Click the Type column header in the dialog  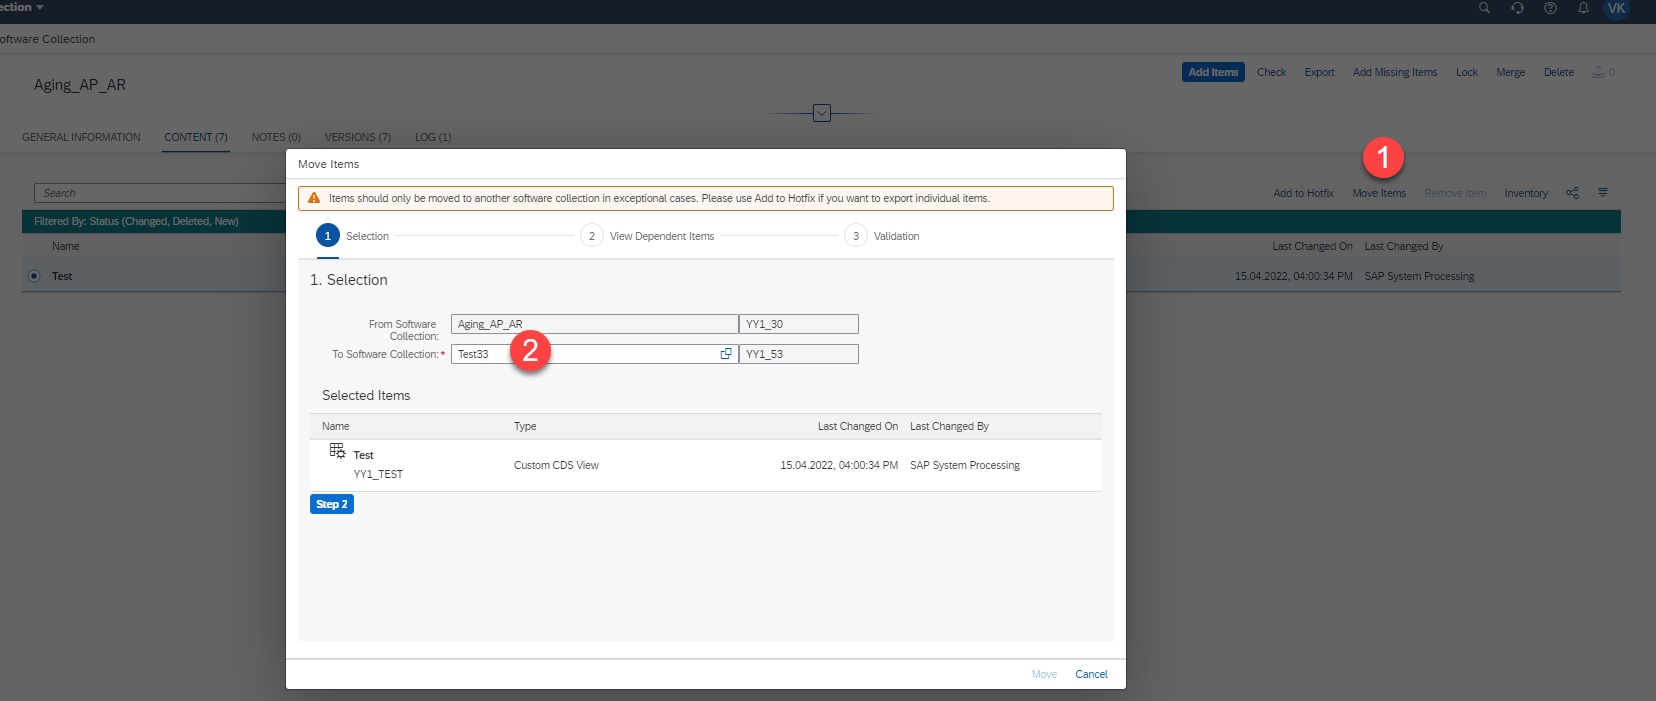pyautogui.click(x=525, y=426)
